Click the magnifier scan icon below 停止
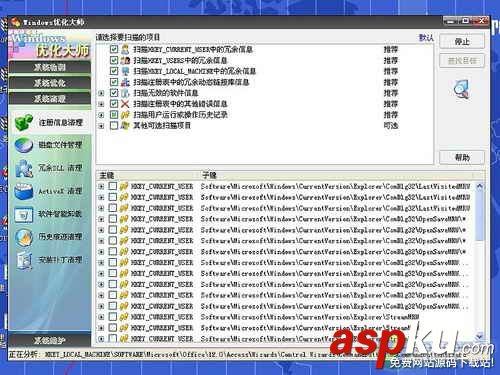 462,89
